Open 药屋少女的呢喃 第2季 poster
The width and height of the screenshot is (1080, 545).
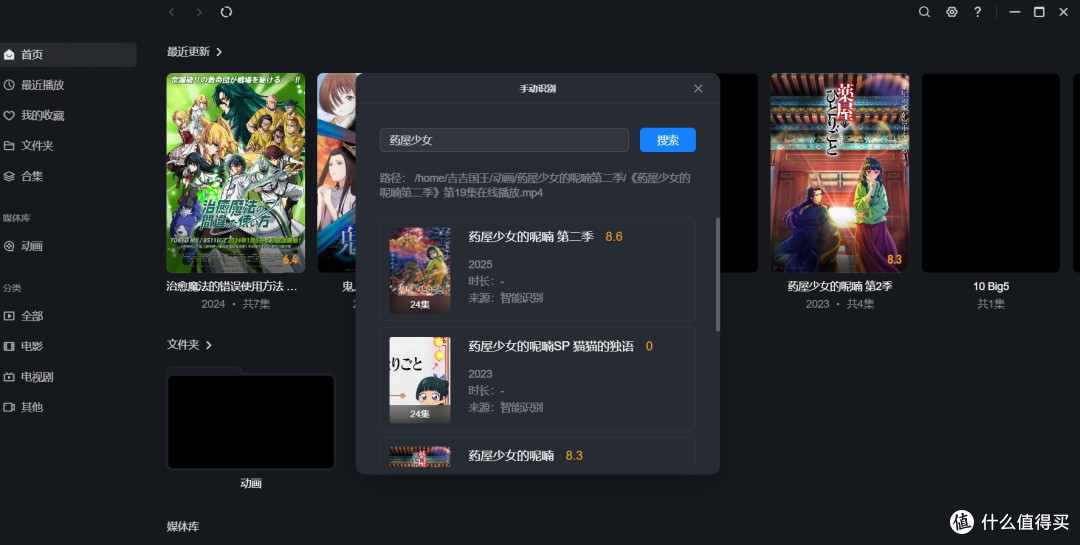(840, 173)
